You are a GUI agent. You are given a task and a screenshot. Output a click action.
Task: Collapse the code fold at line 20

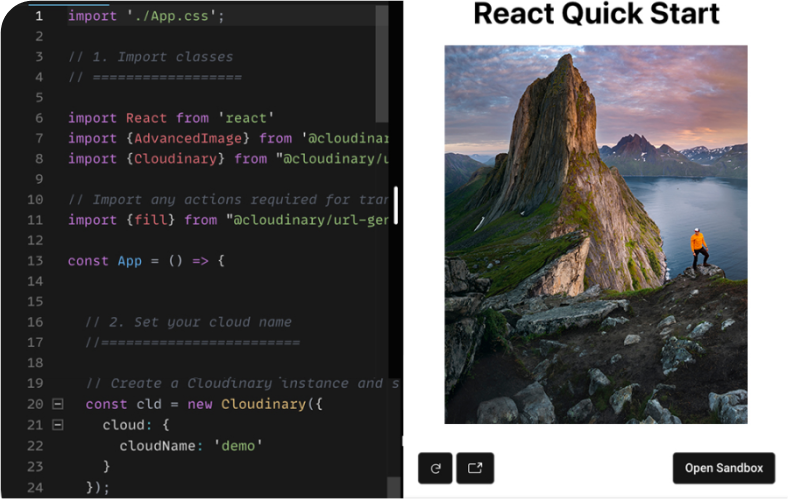(x=57, y=404)
